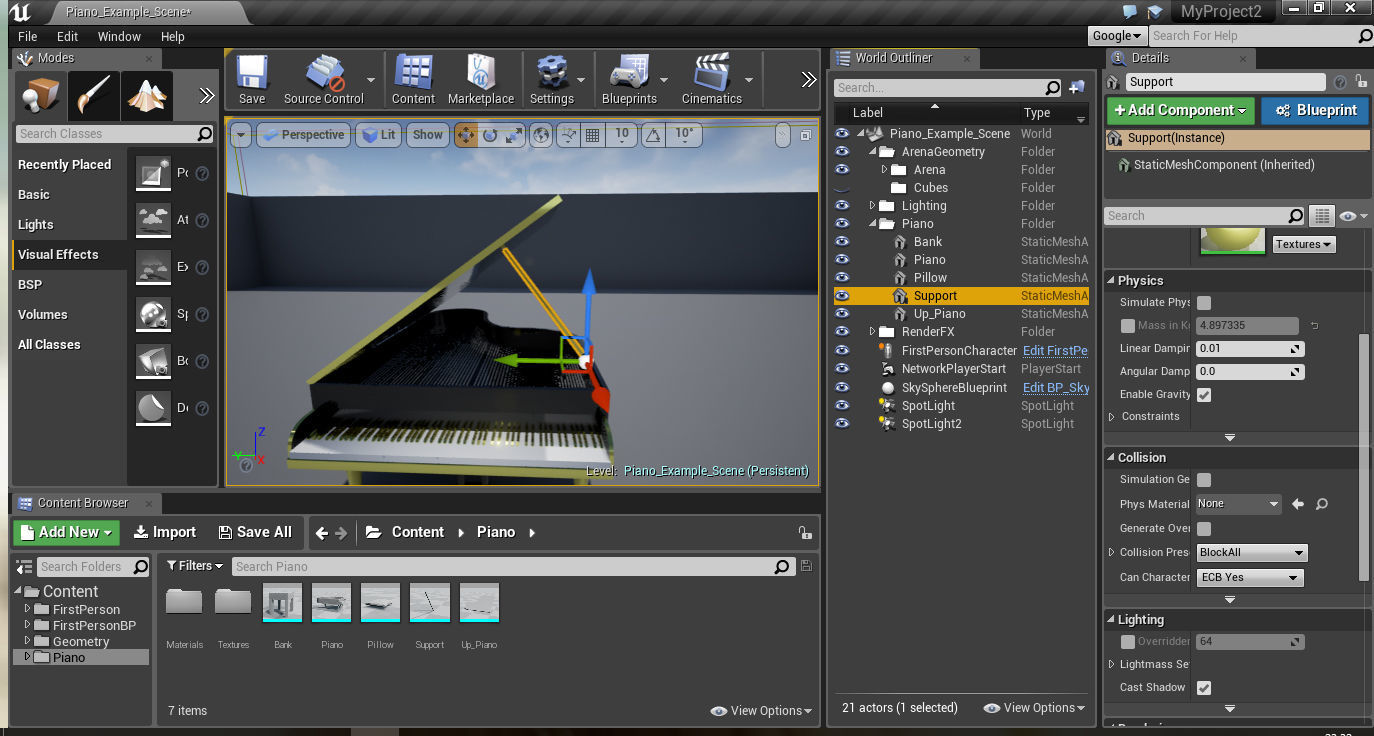Click the Search Classes input field
Viewport: 1374px width, 736px height.
coord(115,134)
